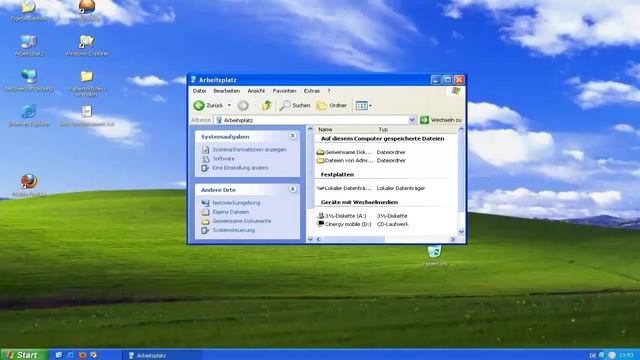Open the Software task link
640x360 pixels.
[x=223, y=158]
